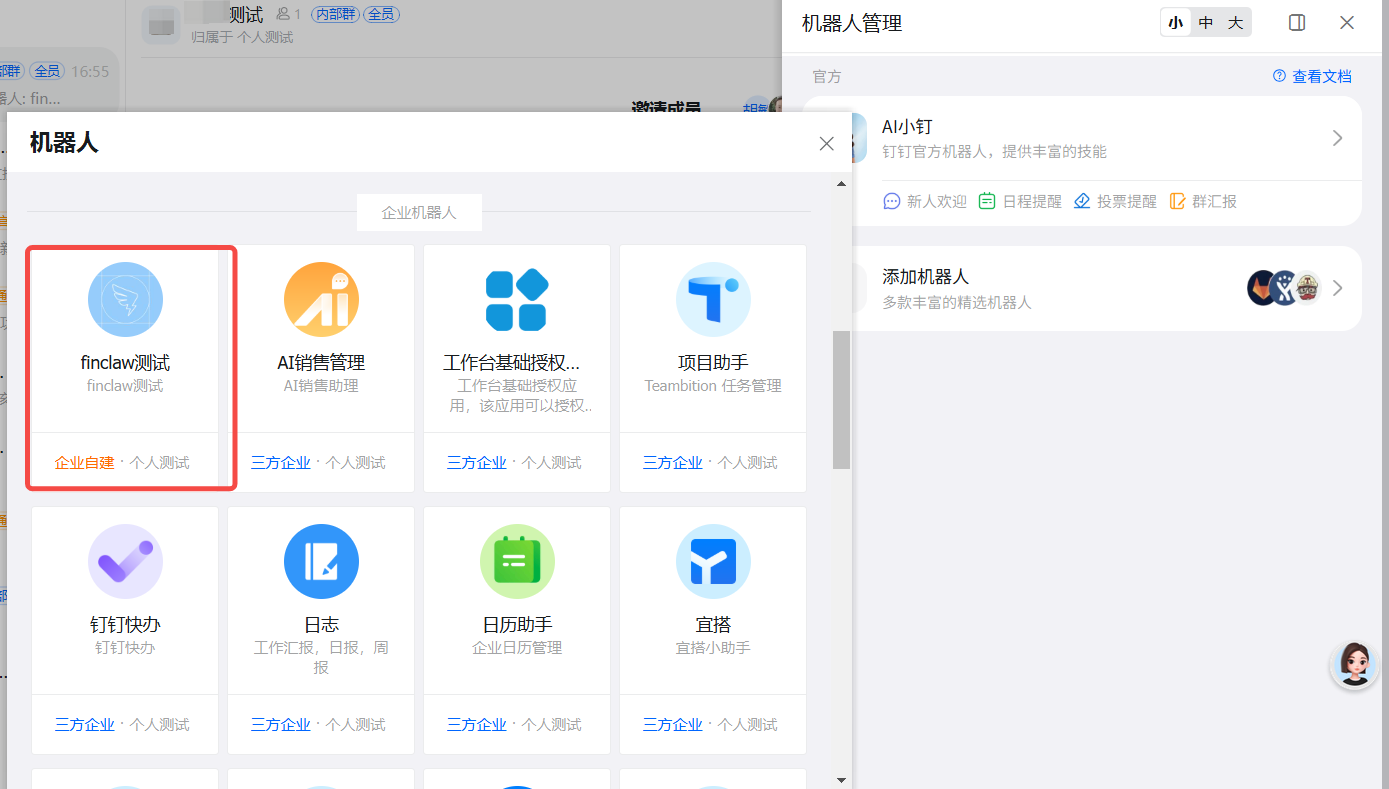Set font size to 小
This screenshot has width=1389, height=789.
(1176, 23)
